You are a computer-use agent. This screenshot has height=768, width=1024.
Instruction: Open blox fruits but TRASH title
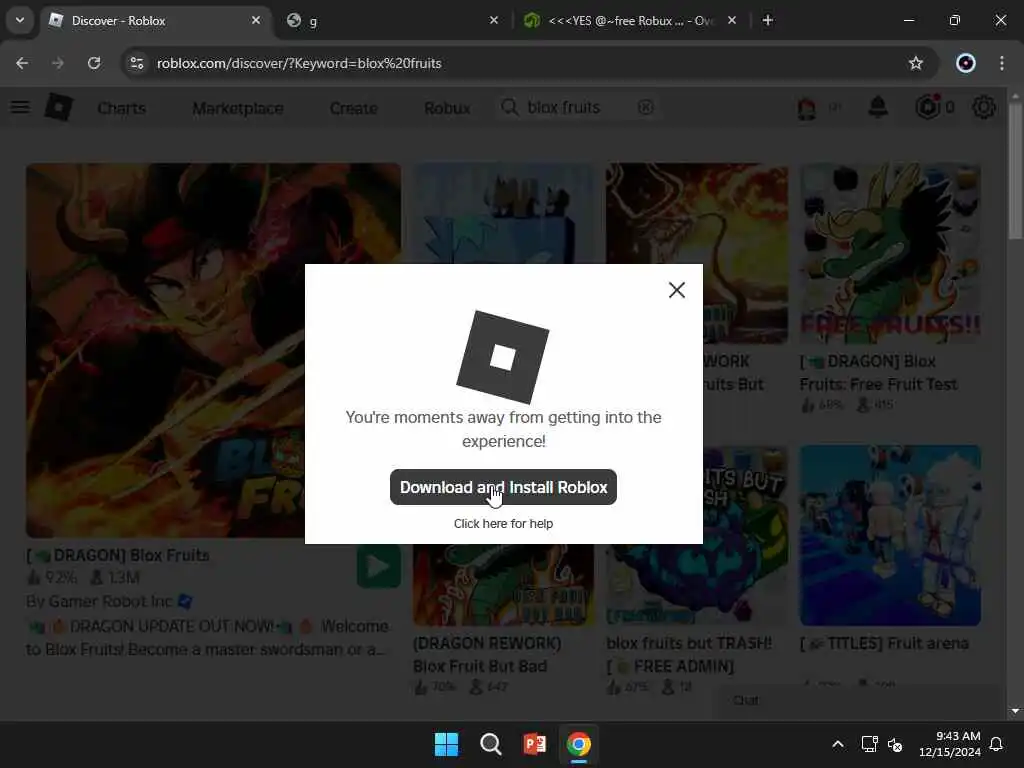689,654
